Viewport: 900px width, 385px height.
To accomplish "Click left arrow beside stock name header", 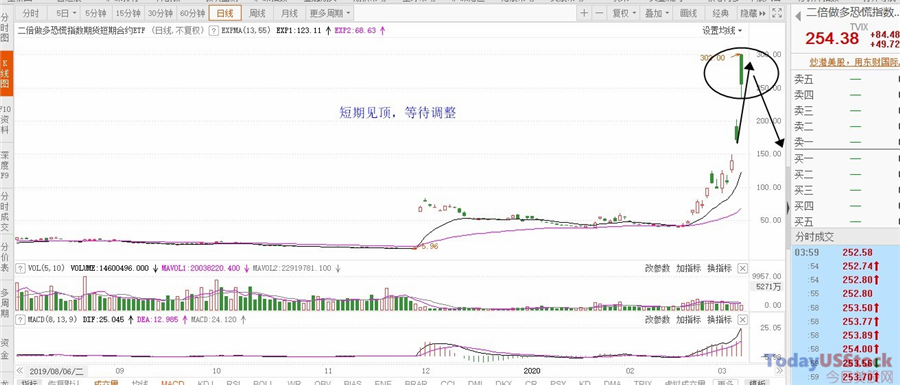I will pos(797,17).
